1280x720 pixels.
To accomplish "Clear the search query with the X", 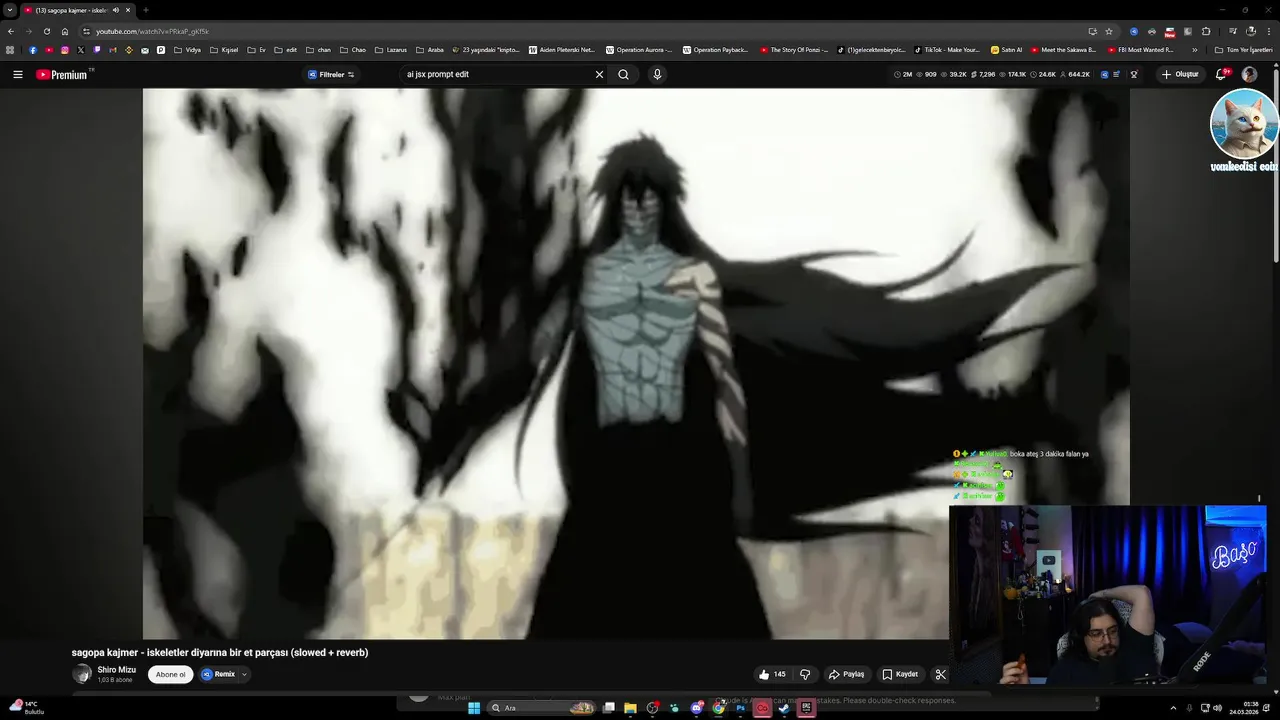I will coord(599,74).
